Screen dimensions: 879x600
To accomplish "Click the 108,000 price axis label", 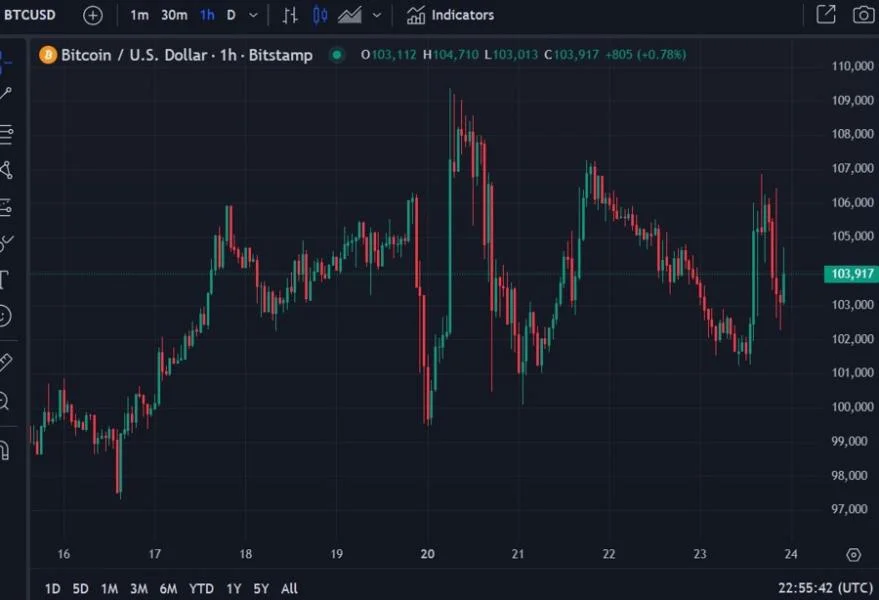I will tap(852, 134).
